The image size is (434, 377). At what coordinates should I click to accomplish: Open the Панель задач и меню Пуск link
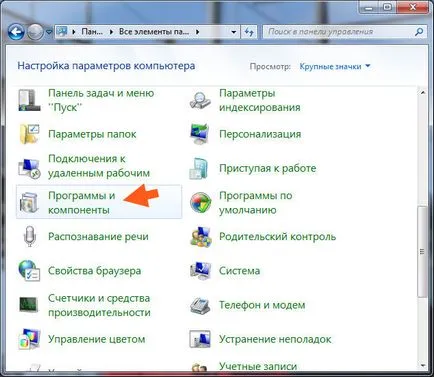pyautogui.click(x=101, y=100)
